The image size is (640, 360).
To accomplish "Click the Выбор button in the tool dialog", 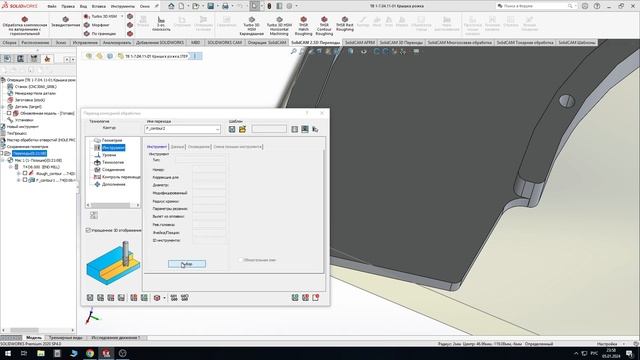I will pyautogui.click(x=187, y=264).
